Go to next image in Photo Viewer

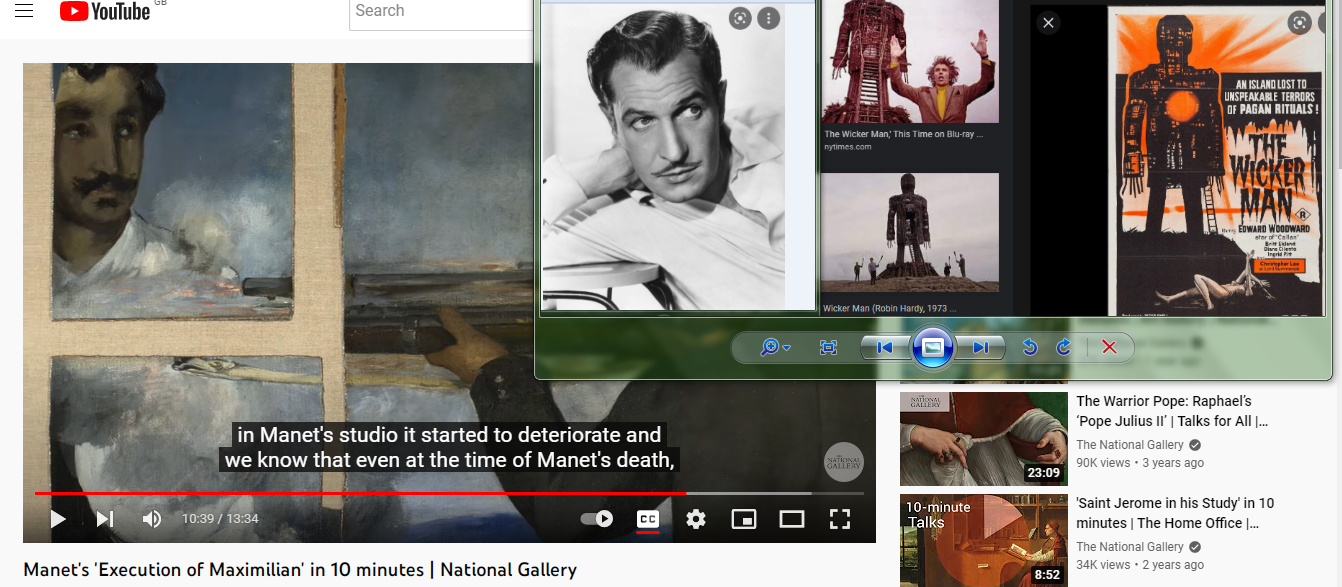click(x=980, y=347)
